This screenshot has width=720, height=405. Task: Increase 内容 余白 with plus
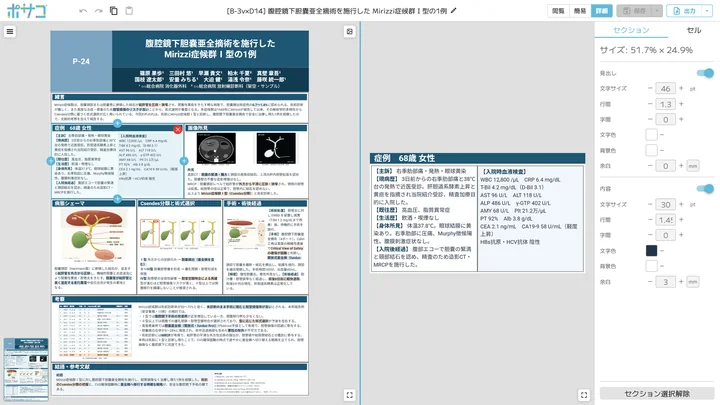click(x=681, y=281)
